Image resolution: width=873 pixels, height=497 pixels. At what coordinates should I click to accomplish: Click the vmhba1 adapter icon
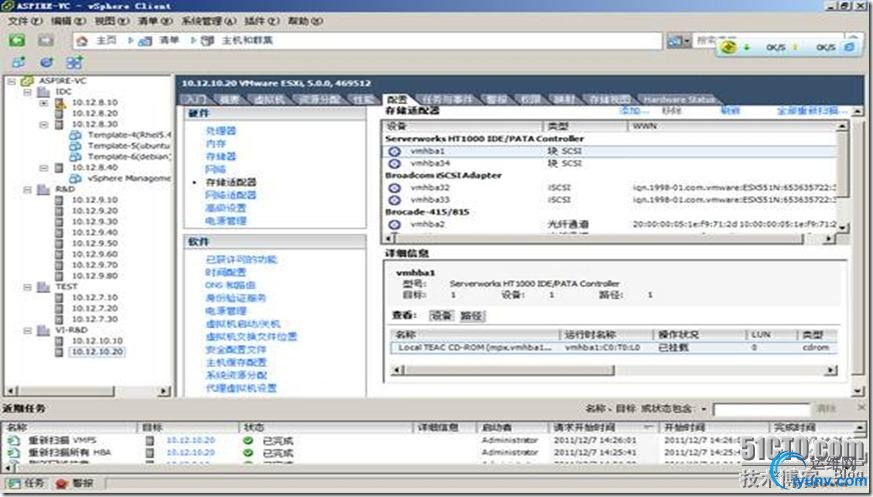point(395,151)
